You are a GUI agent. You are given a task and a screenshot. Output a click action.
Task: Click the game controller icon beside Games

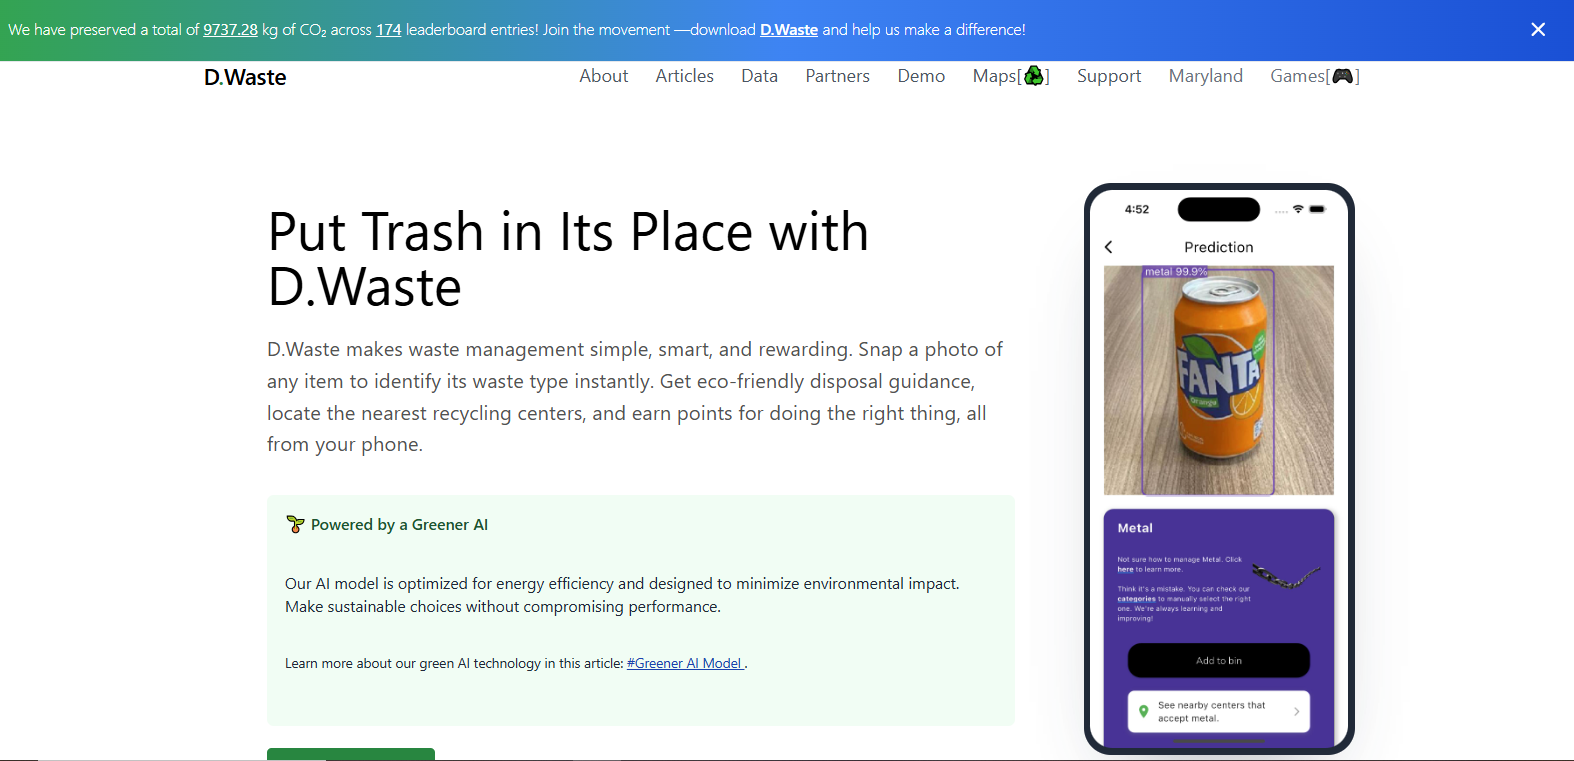pos(1342,76)
